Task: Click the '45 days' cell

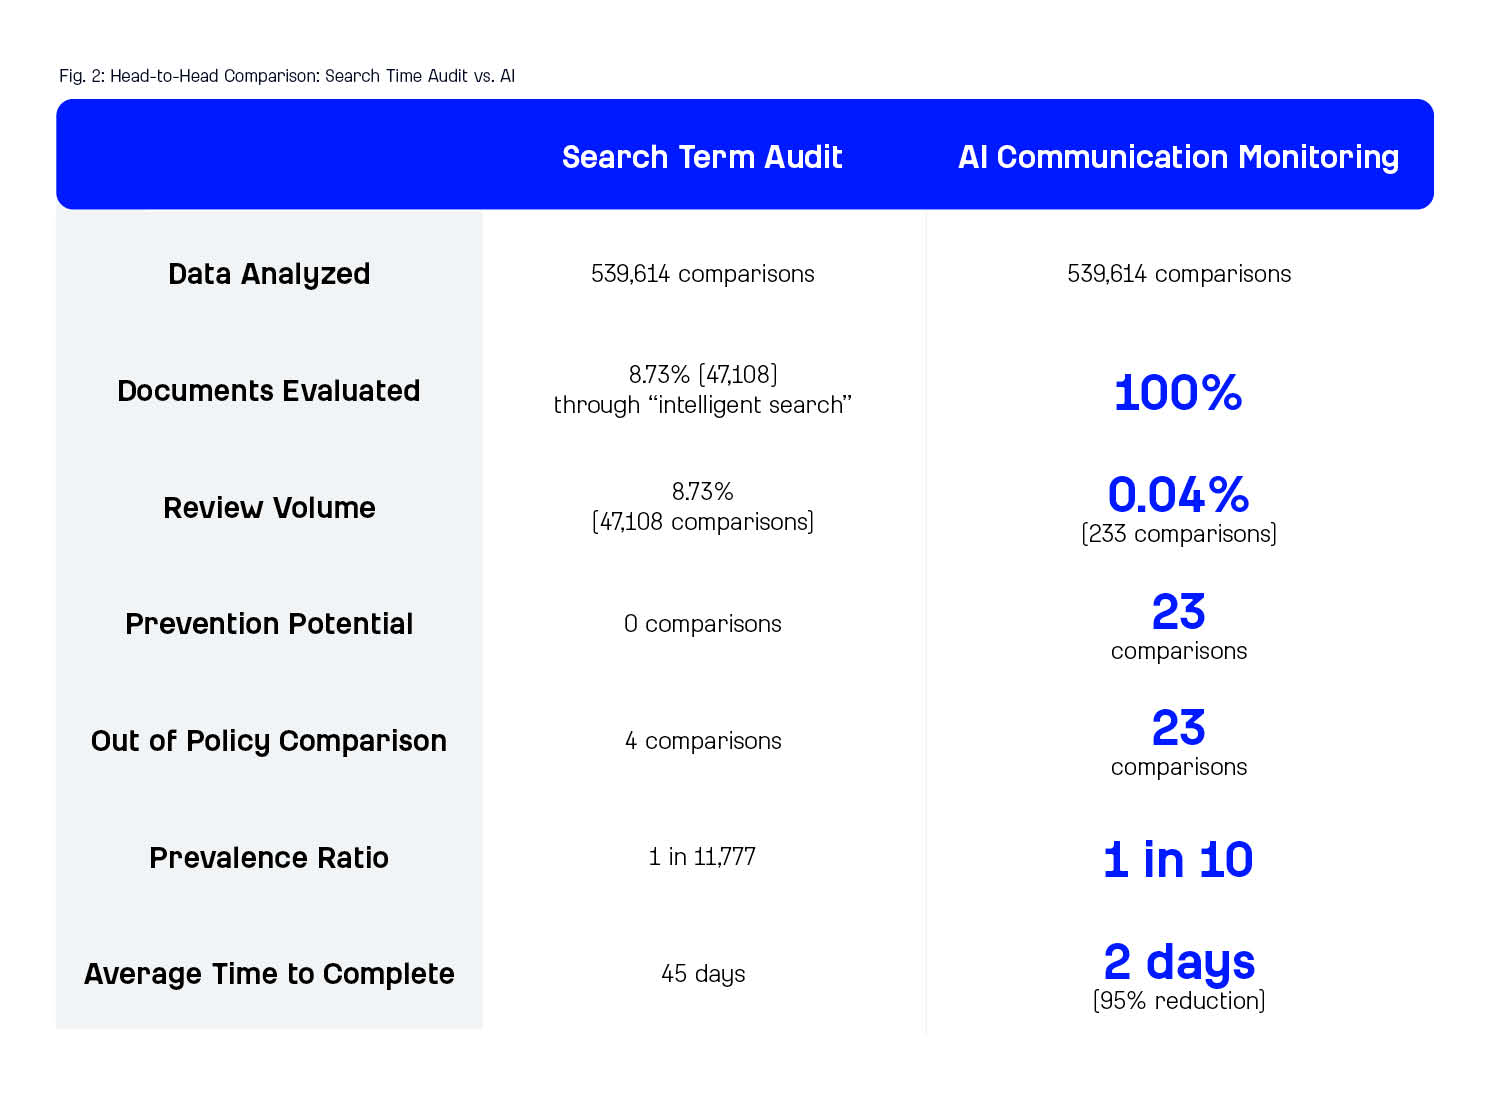Action: tap(702, 974)
